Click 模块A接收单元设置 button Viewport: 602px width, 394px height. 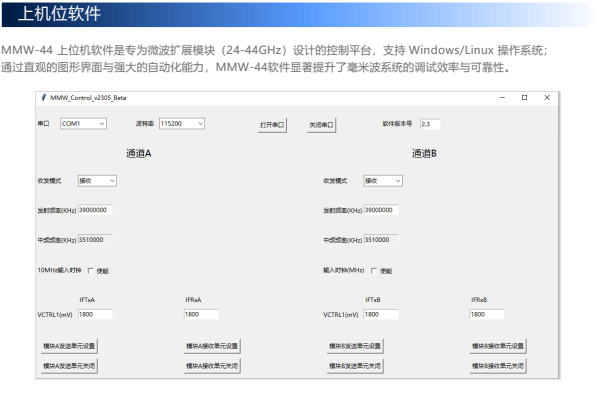click(x=212, y=346)
